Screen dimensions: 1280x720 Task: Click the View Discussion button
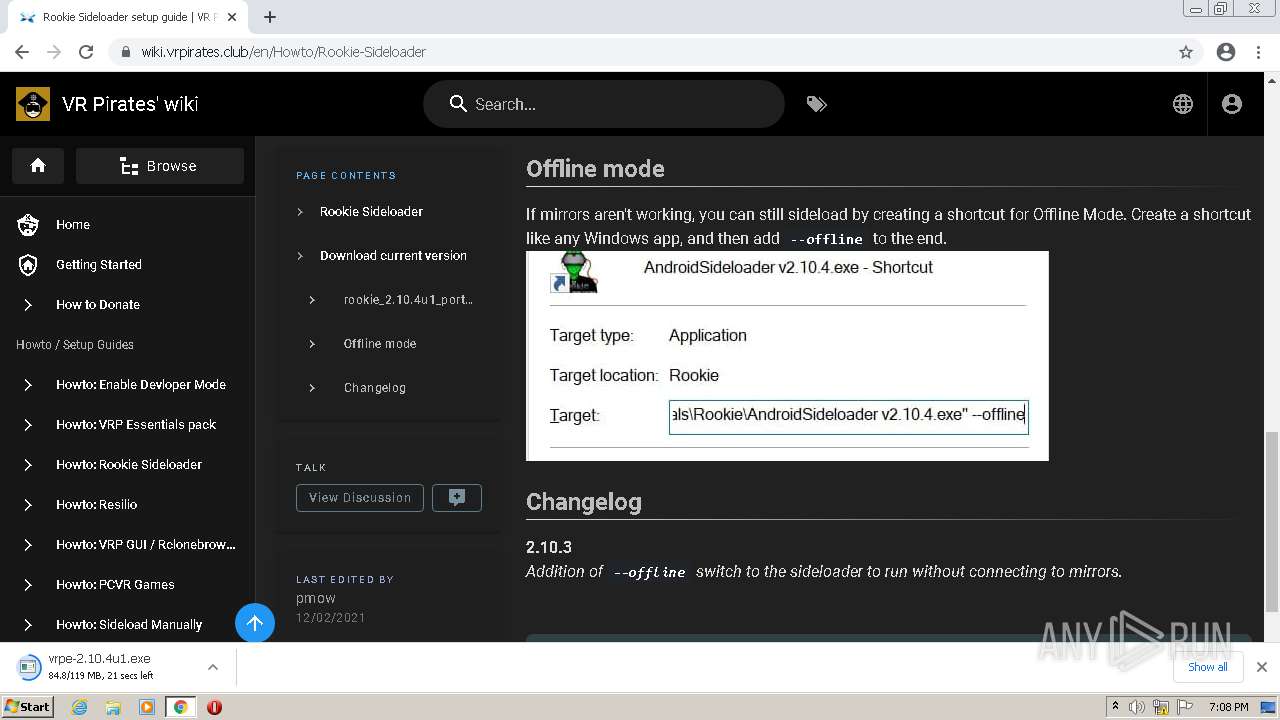(x=360, y=498)
